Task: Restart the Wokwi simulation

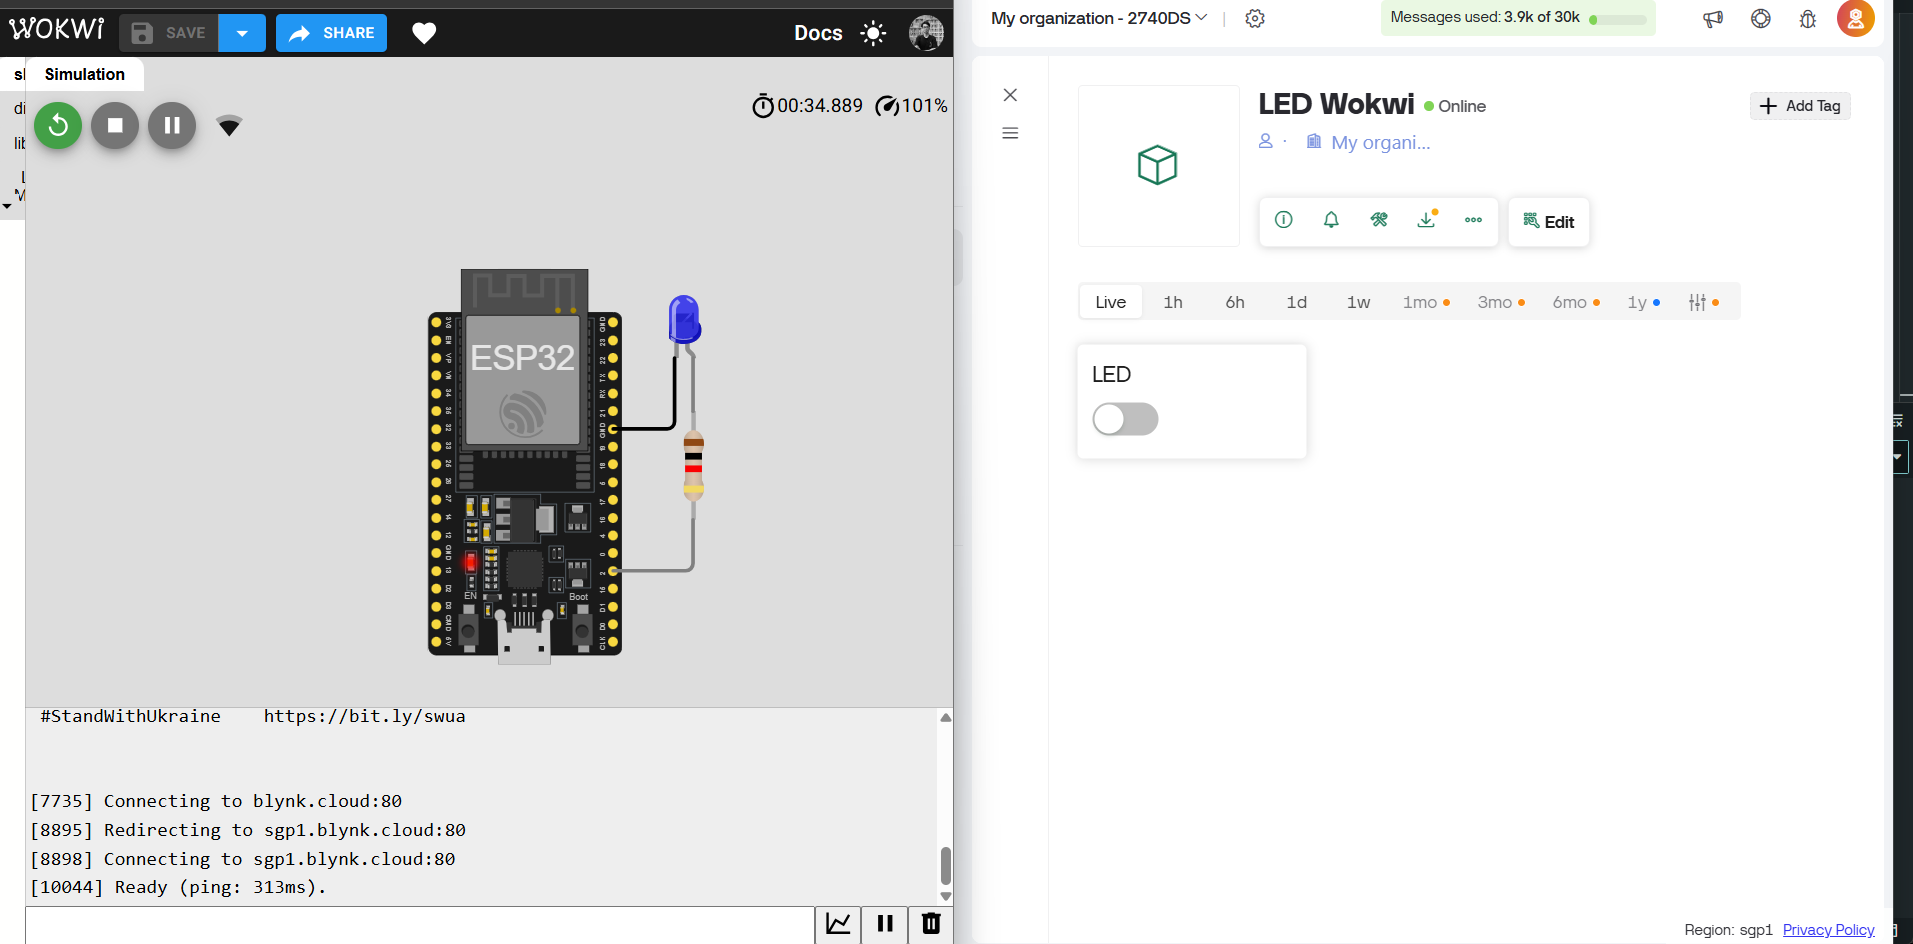Action: point(58,126)
